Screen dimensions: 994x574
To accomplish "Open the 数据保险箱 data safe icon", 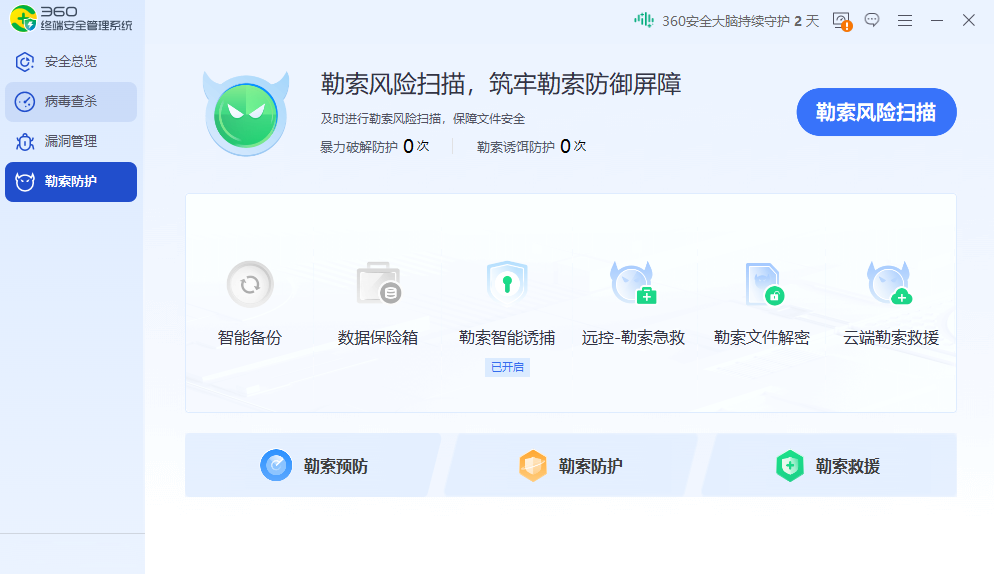I will point(378,285).
